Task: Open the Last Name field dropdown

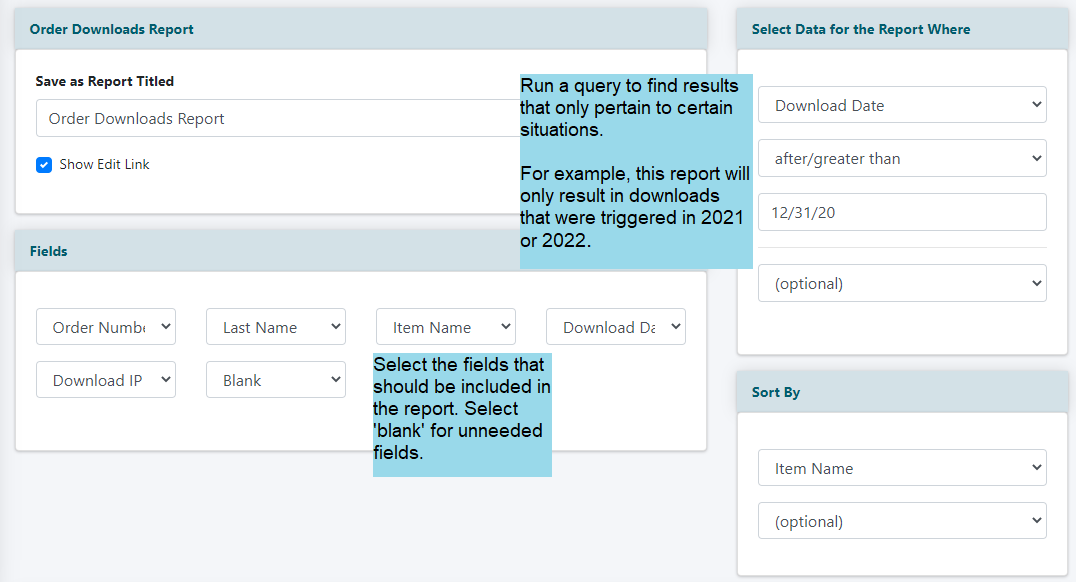Action: 276,327
